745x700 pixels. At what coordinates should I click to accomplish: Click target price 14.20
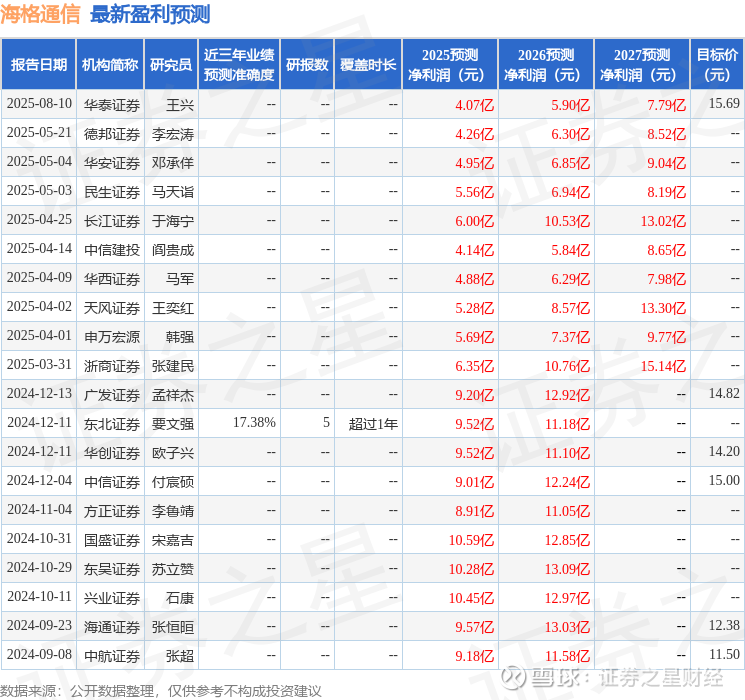click(724, 451)
